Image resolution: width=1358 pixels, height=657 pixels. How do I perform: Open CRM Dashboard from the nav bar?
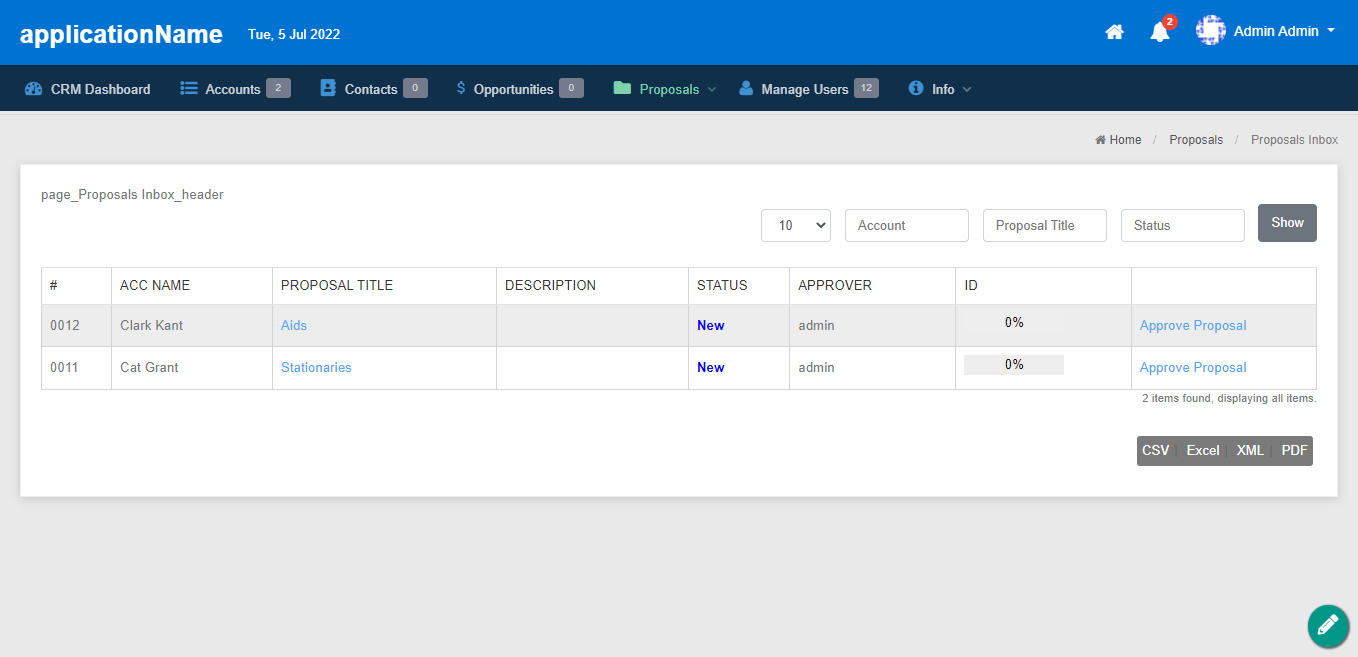(88, 89)
